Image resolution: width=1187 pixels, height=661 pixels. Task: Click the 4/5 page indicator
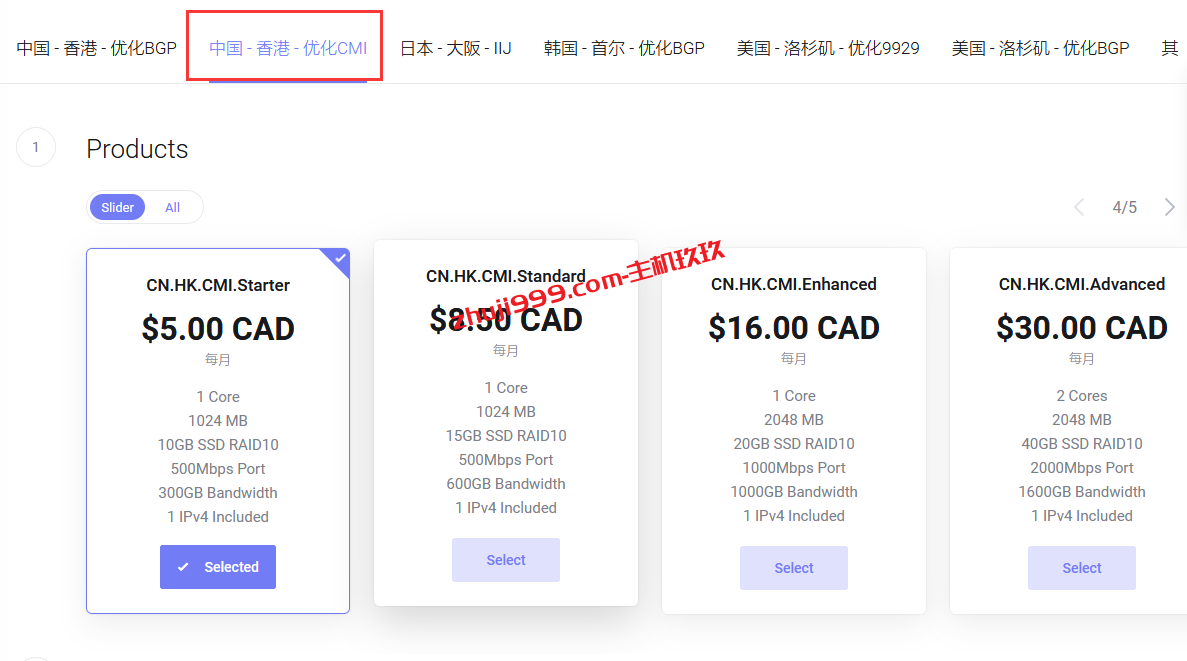click(1125, 207)
